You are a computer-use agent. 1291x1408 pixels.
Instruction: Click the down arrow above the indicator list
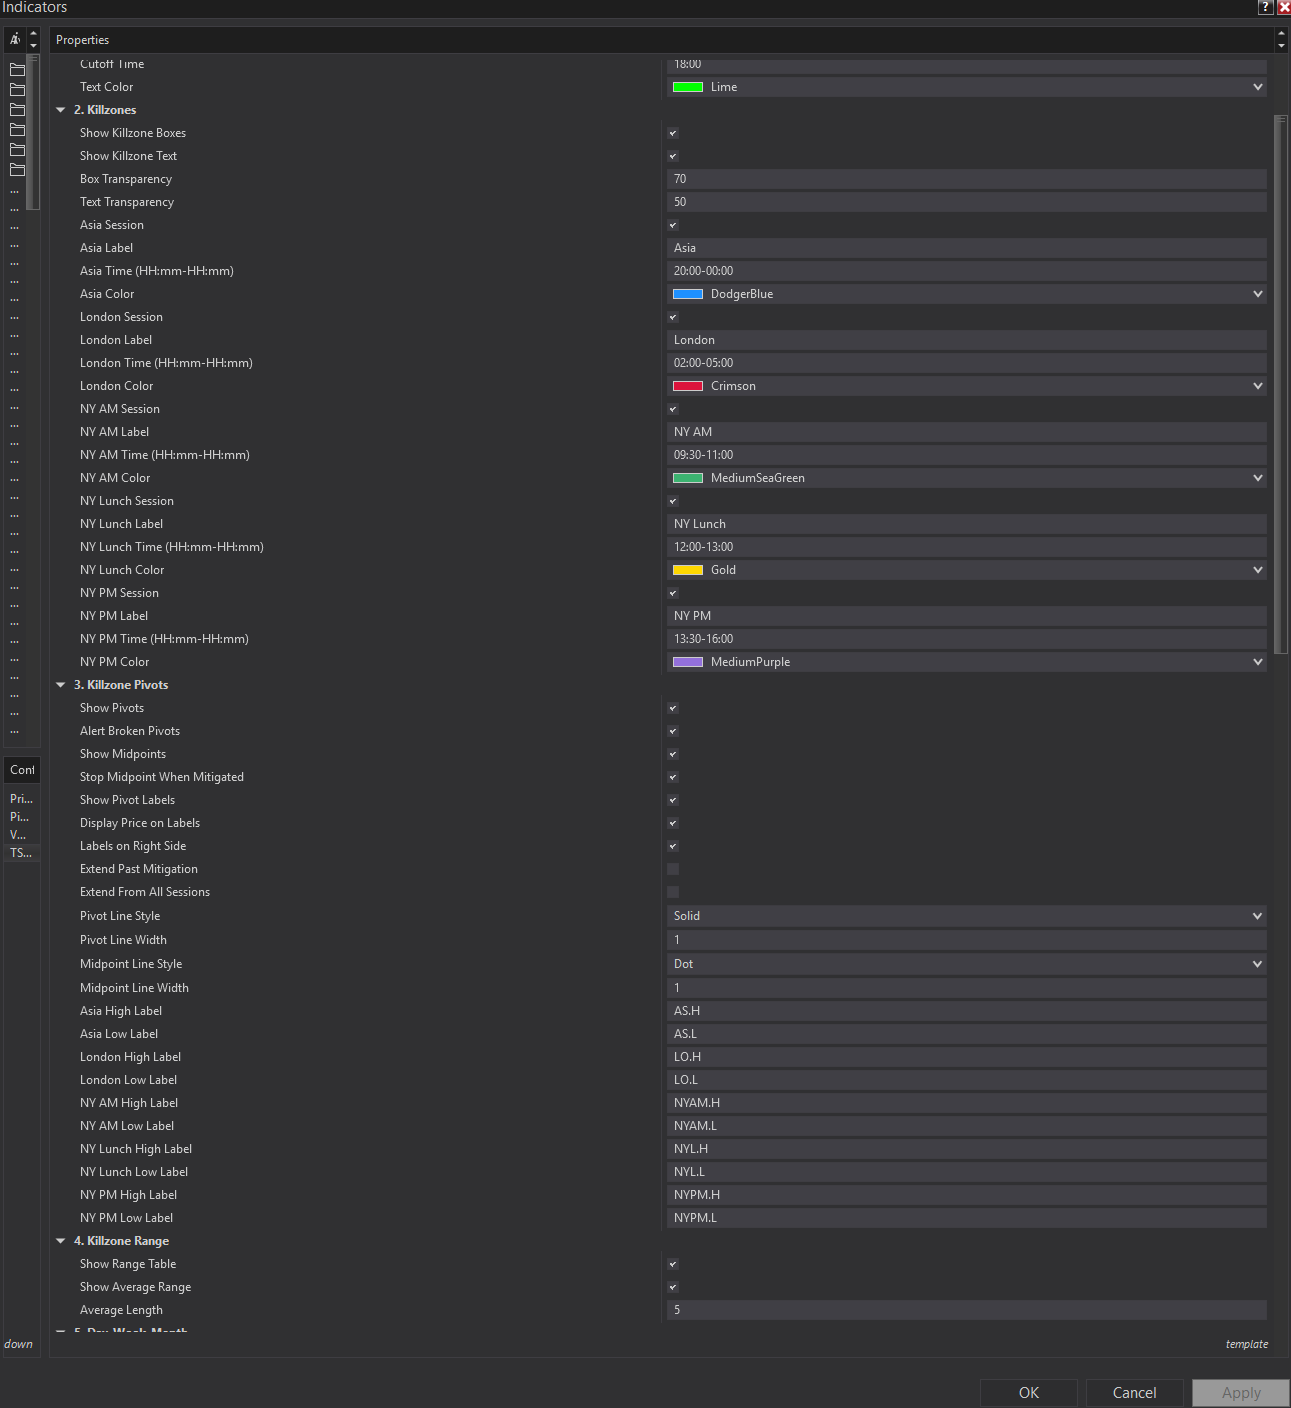tap(33, 46)
